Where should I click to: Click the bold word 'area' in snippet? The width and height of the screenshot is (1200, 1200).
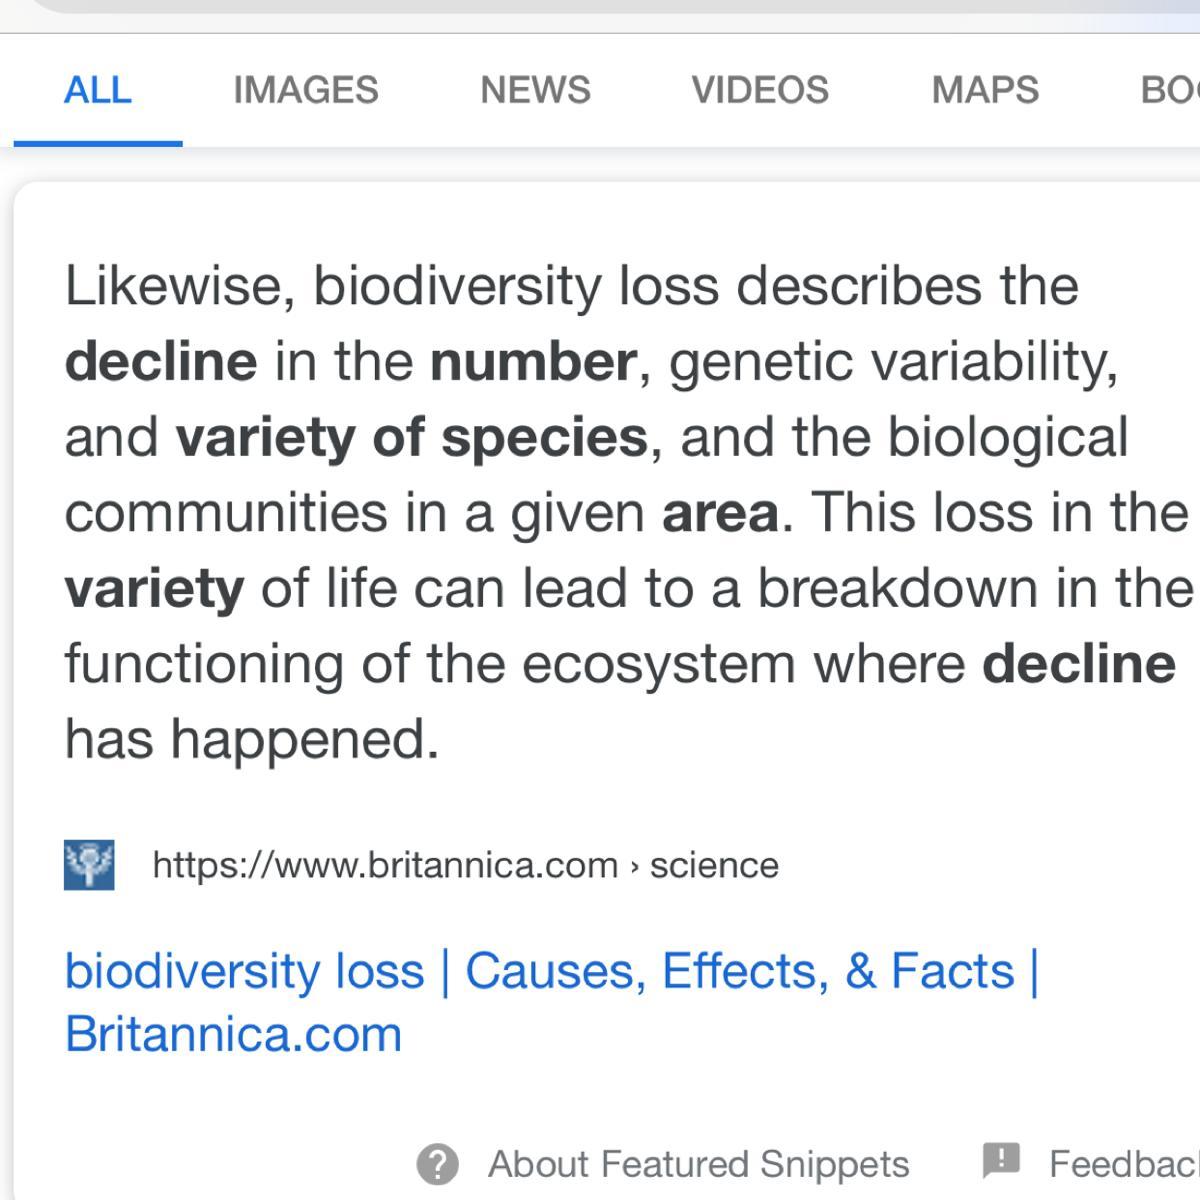[720, 513]
